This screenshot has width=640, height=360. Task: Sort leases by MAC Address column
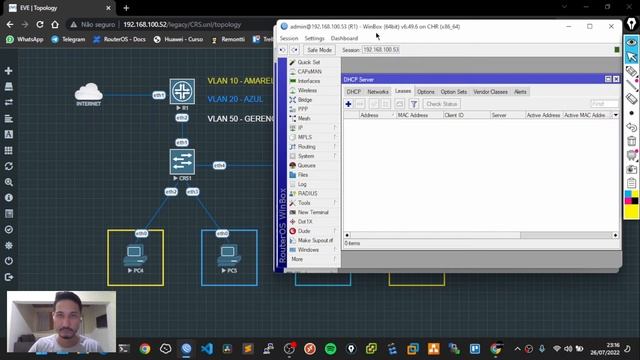pos(420,116)
